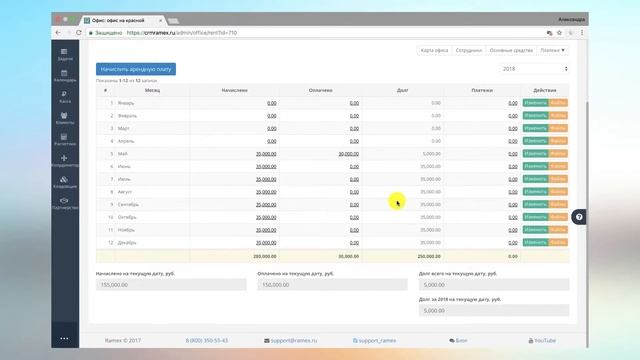The height and width of the screenshot is (360, 640).
Task: Open the Блог footer link
Action: [x=458, y=340]
